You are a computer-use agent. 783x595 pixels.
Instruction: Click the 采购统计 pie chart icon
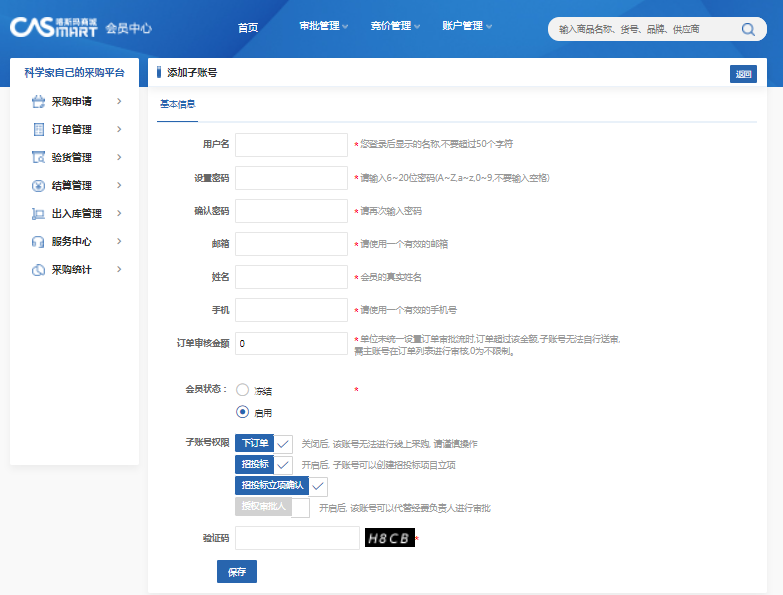coord(38,269)
